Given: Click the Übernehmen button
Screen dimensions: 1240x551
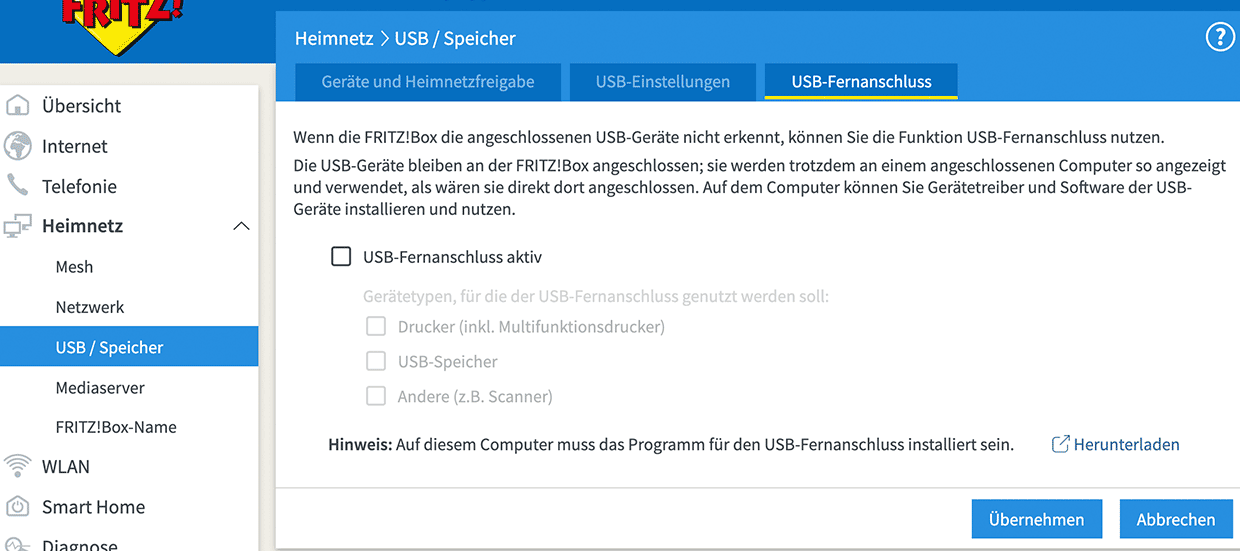Looking at the screenshot, I should (x=1036, y=519).
